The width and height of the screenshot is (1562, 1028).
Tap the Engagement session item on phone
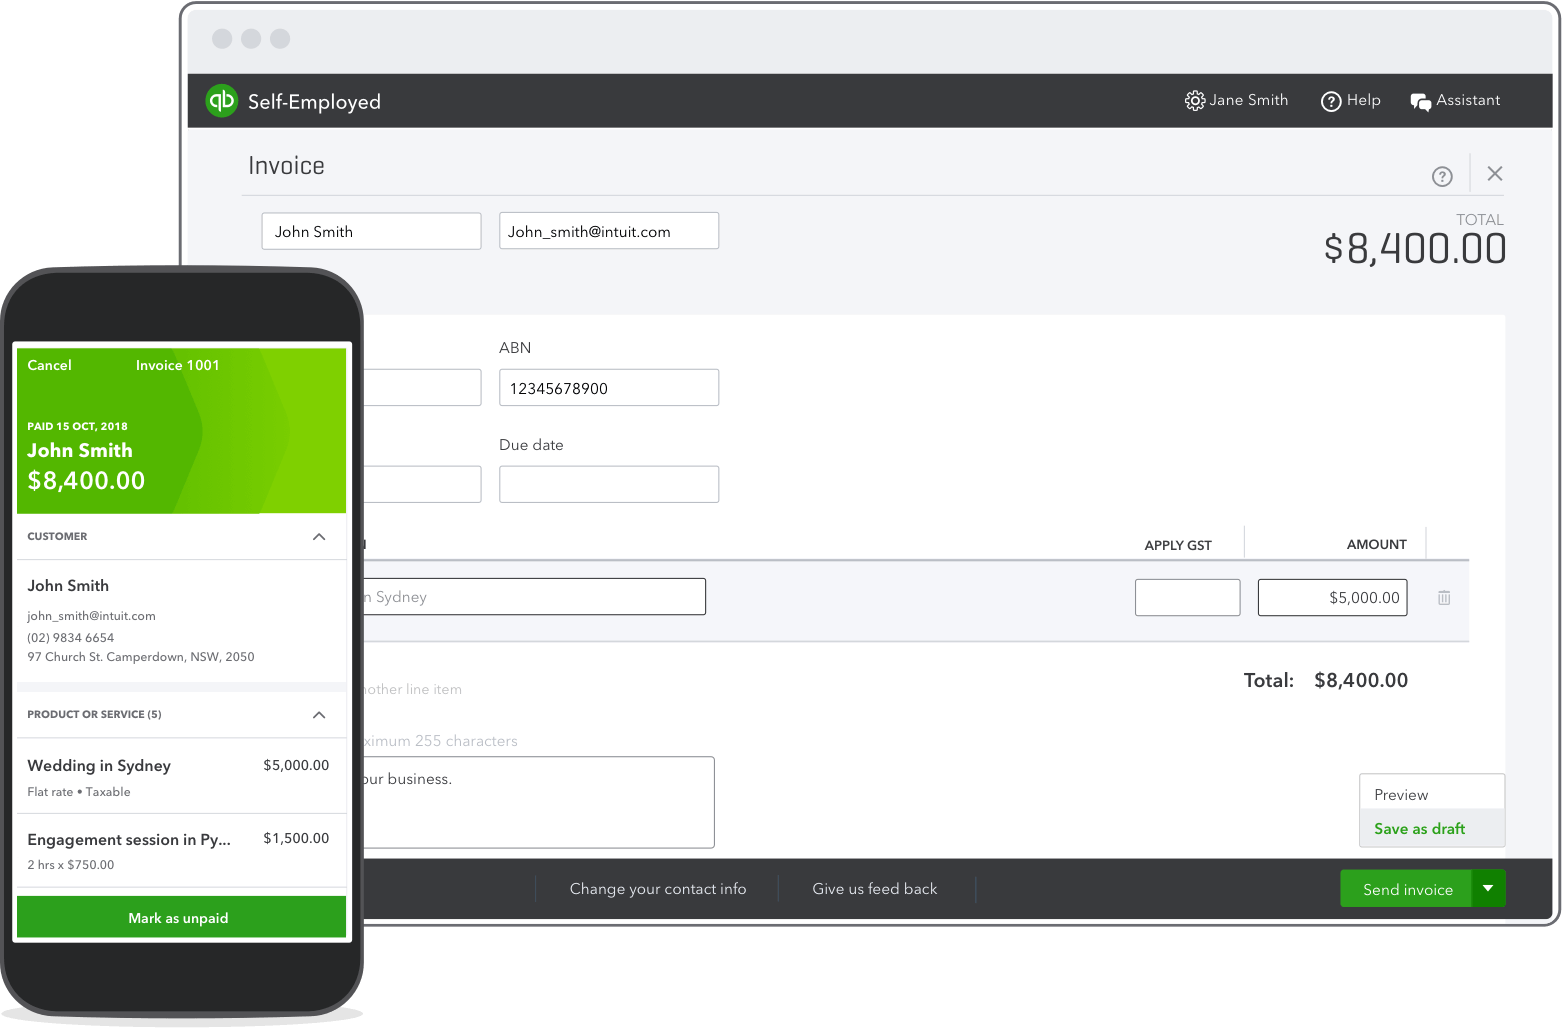pos(181,850)
